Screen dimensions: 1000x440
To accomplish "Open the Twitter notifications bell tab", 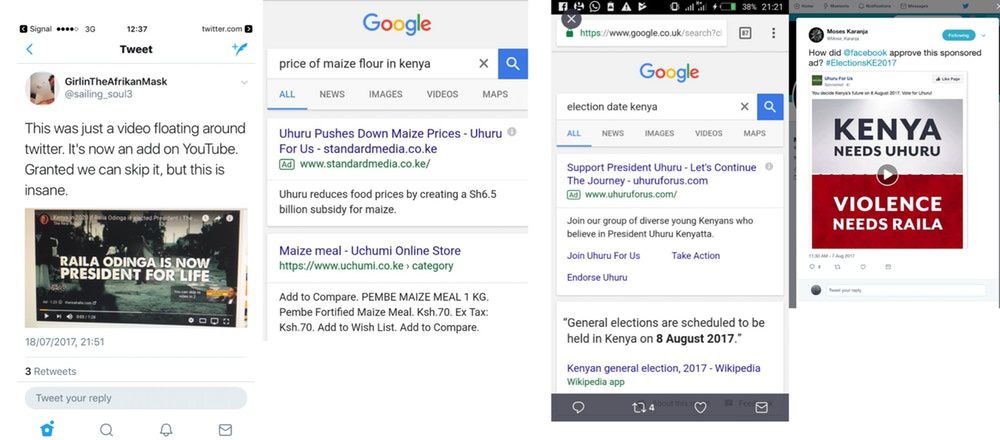I will click(x=166, y=430).
